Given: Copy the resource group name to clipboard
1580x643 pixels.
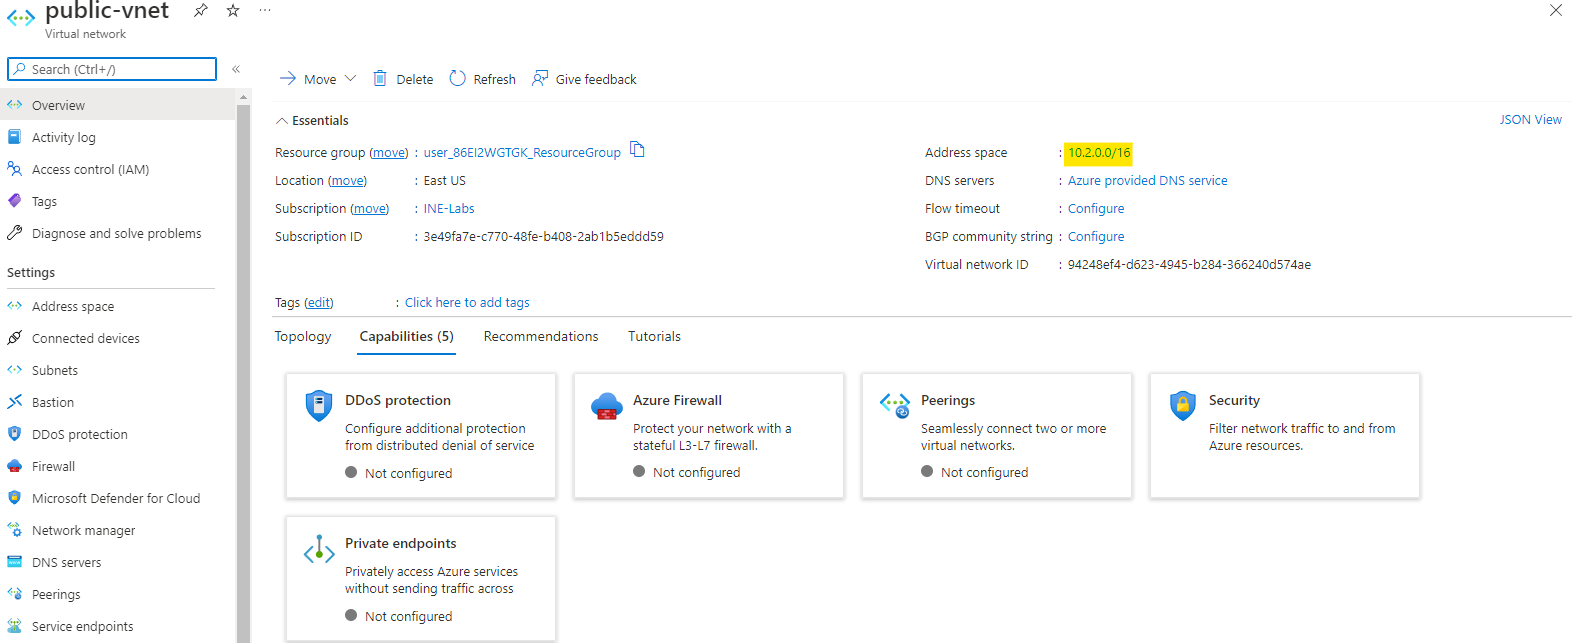Looking at the screenshot, I should [x=637, y=151].
